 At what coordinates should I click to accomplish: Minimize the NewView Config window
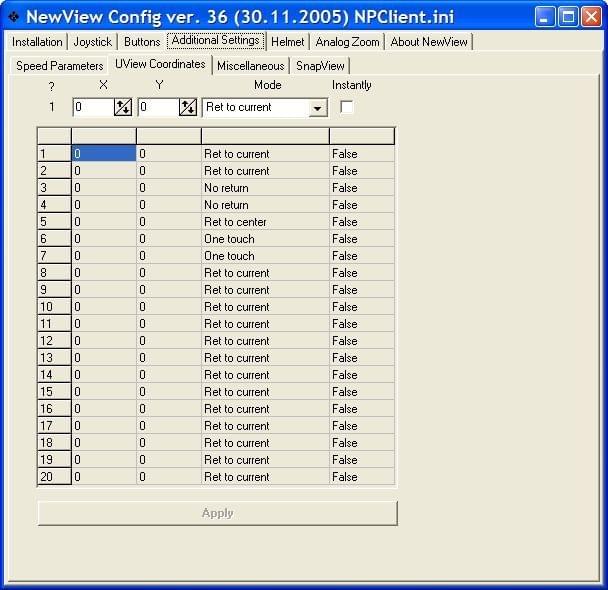(544, 17)
